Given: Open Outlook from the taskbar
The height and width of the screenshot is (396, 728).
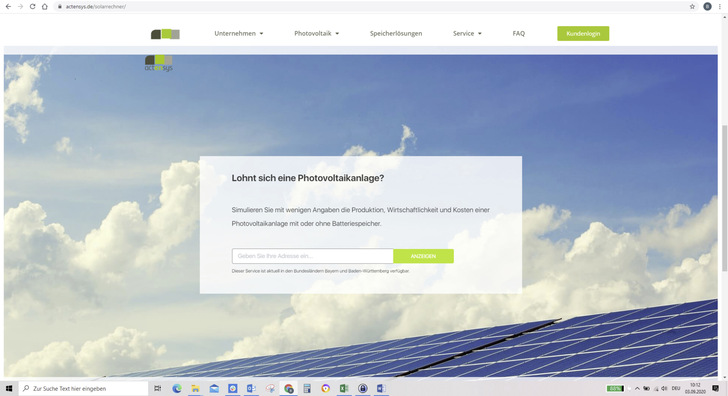Looking at the screenshot, I should coord(251,389).
